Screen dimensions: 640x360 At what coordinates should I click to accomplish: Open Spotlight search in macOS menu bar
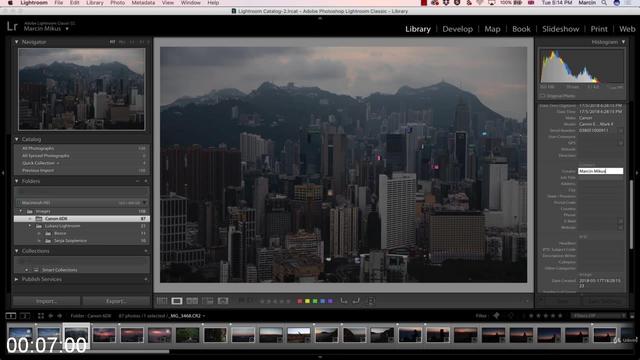coord(604,3)
